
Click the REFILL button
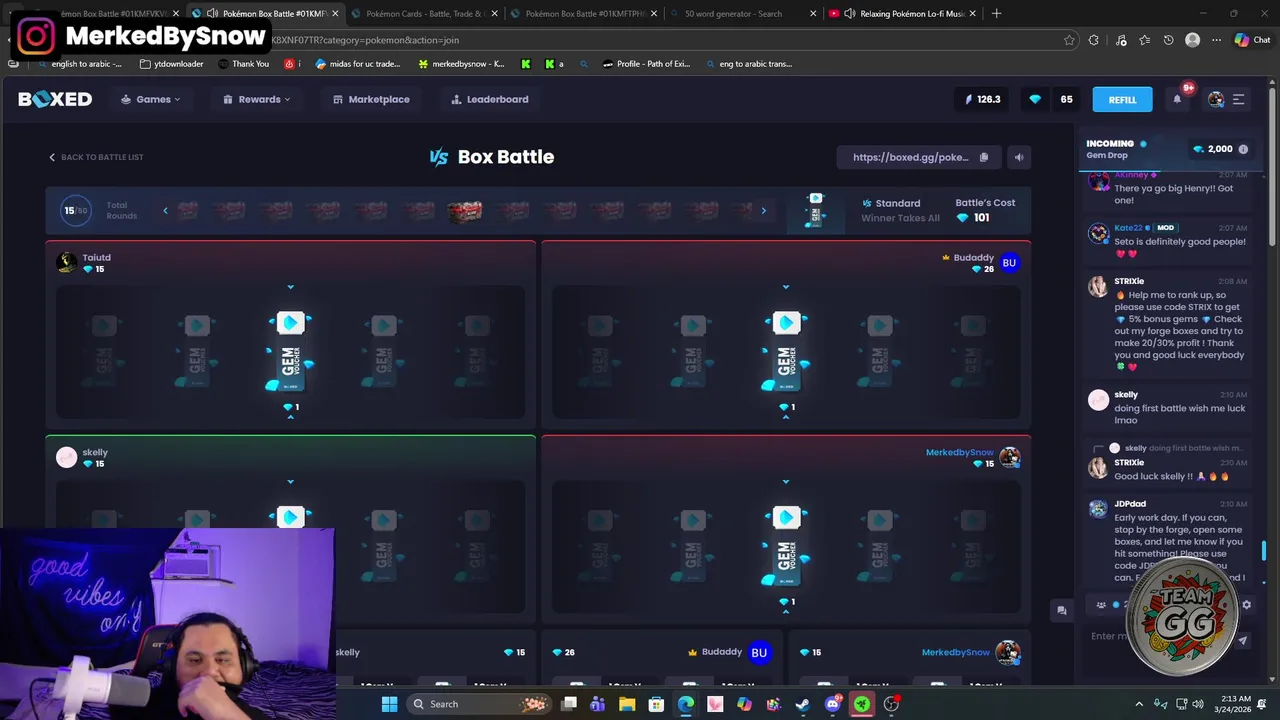(1122, 99)
